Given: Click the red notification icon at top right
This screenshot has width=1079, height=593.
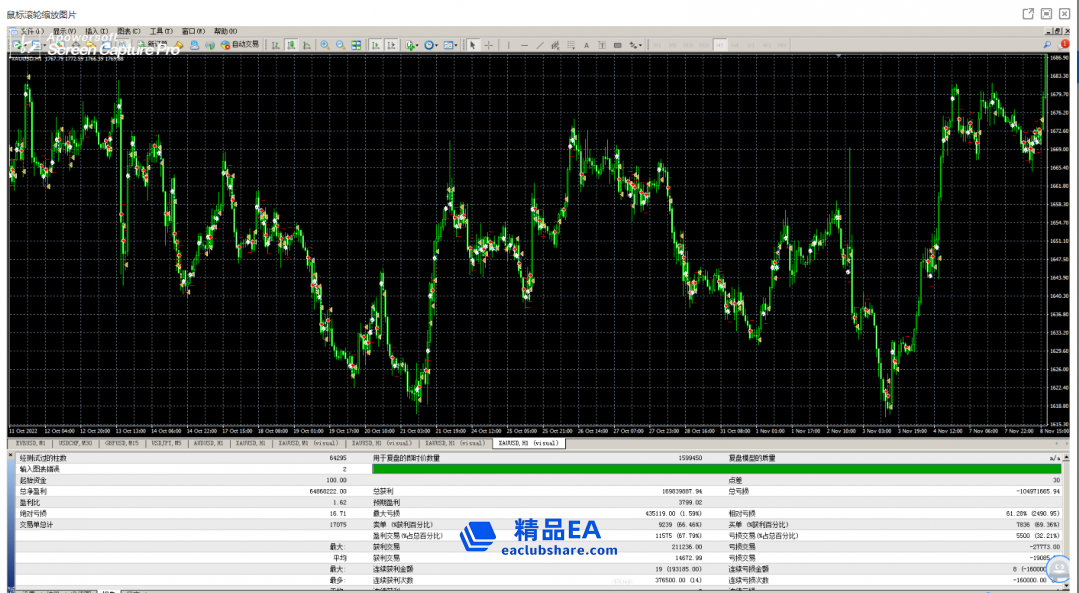Looking at the screenshot, I should 1065,45.
